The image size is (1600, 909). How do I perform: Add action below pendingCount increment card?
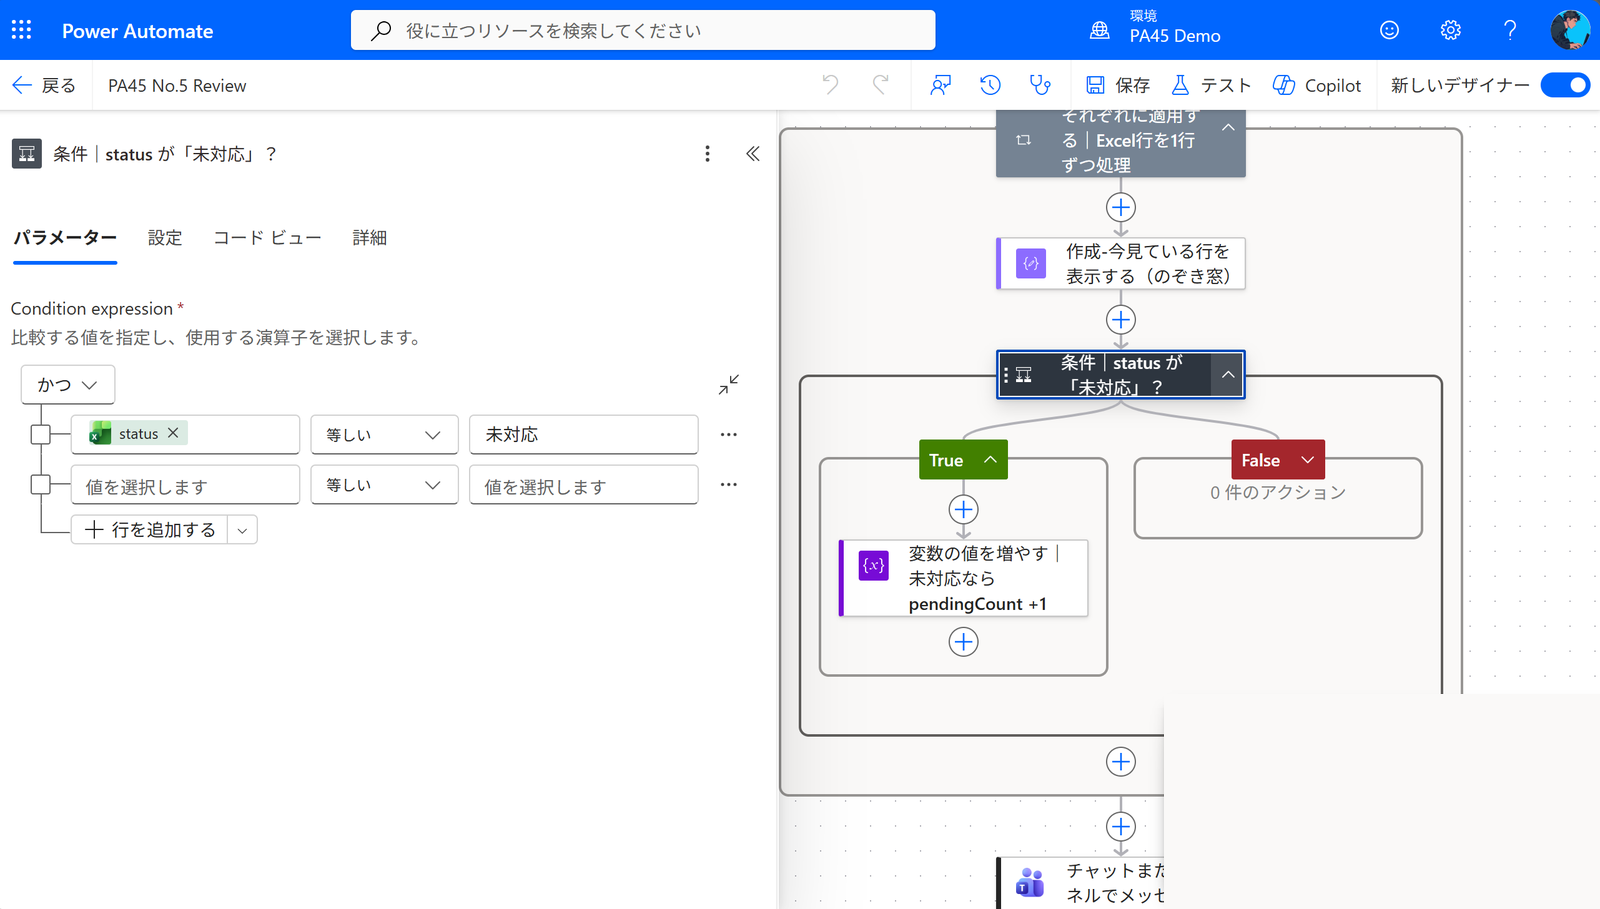(963, 641)
